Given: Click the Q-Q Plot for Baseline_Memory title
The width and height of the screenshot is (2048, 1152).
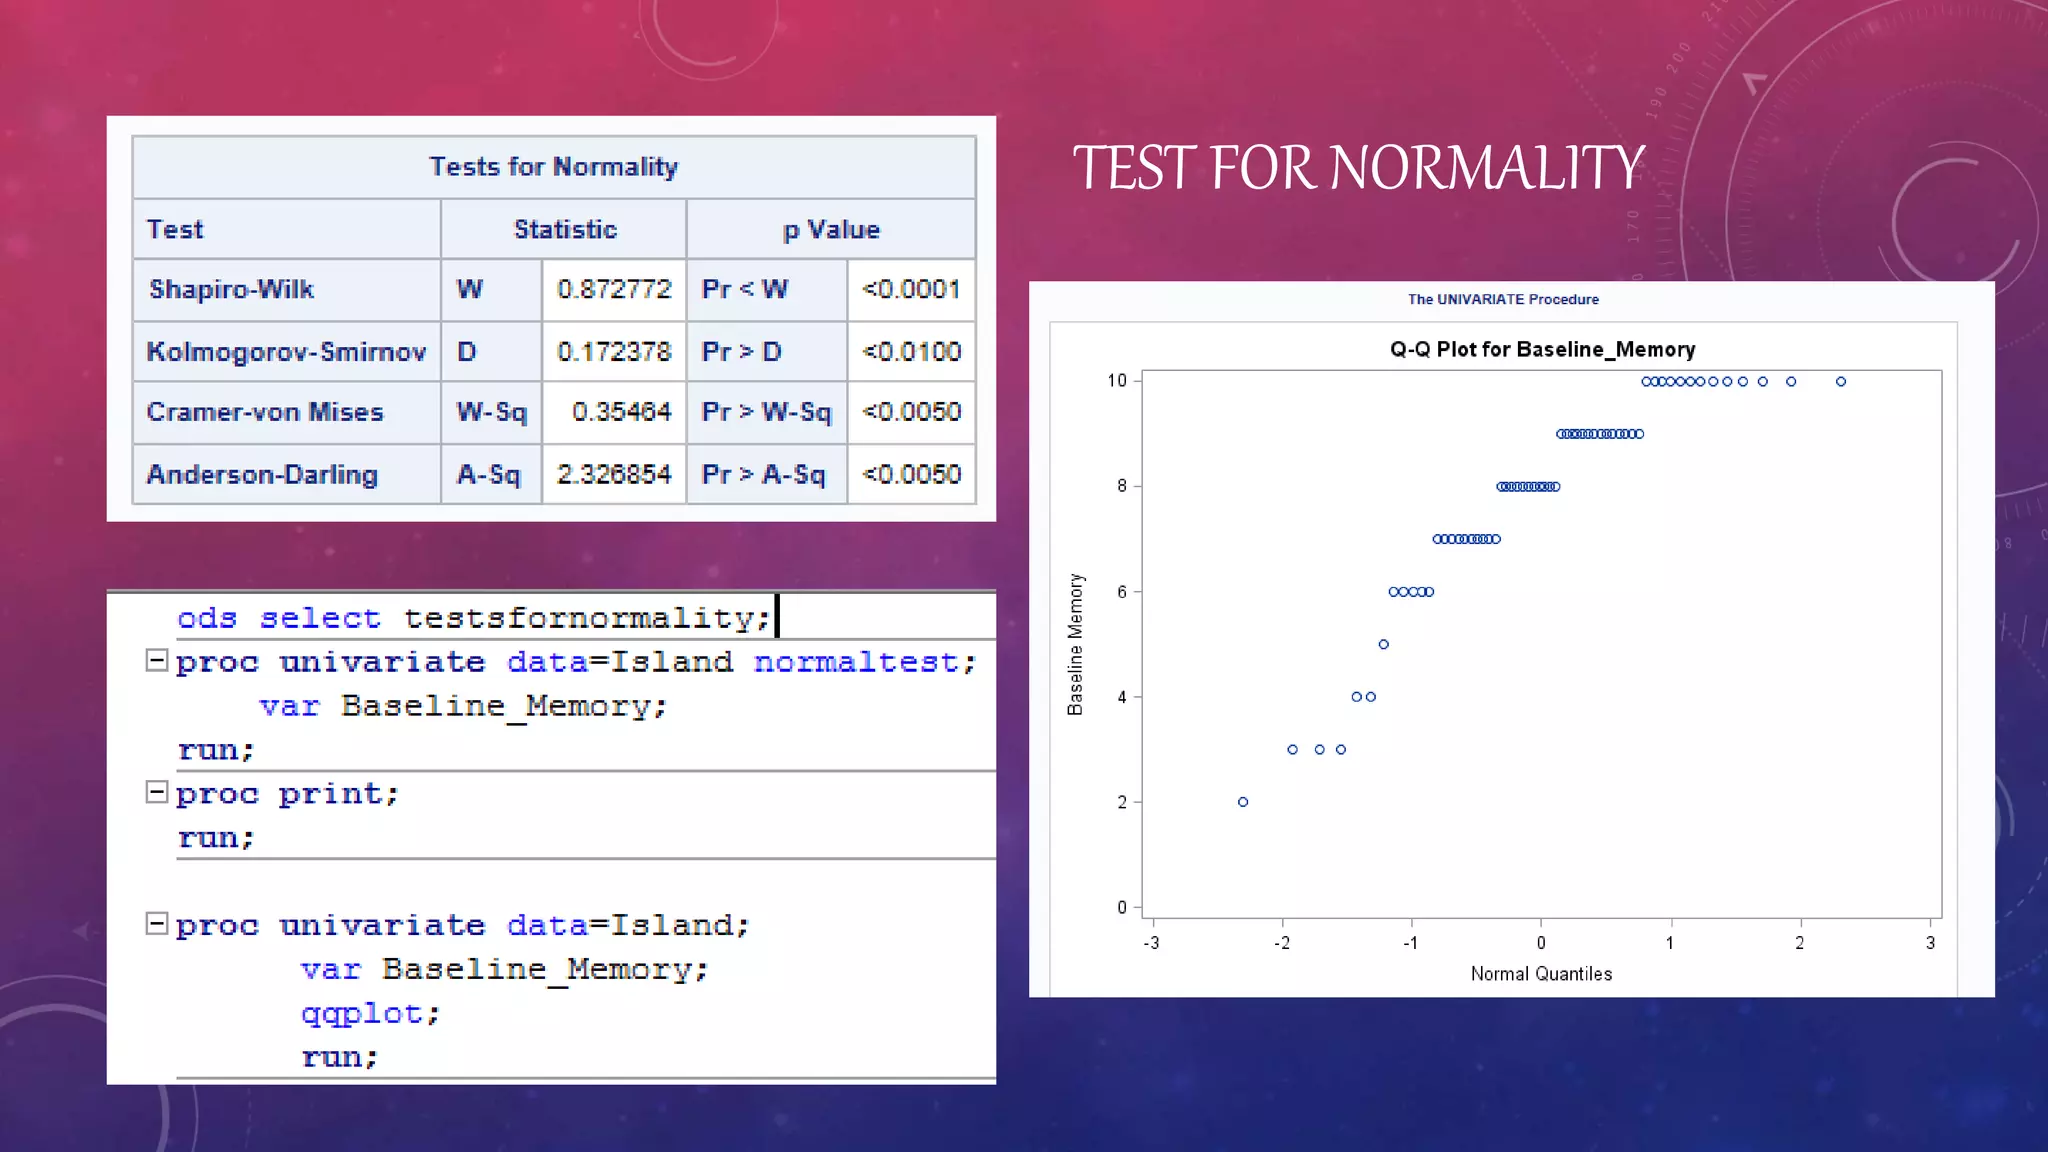Looking at the screenshot, I should (x=1542, y=350).
